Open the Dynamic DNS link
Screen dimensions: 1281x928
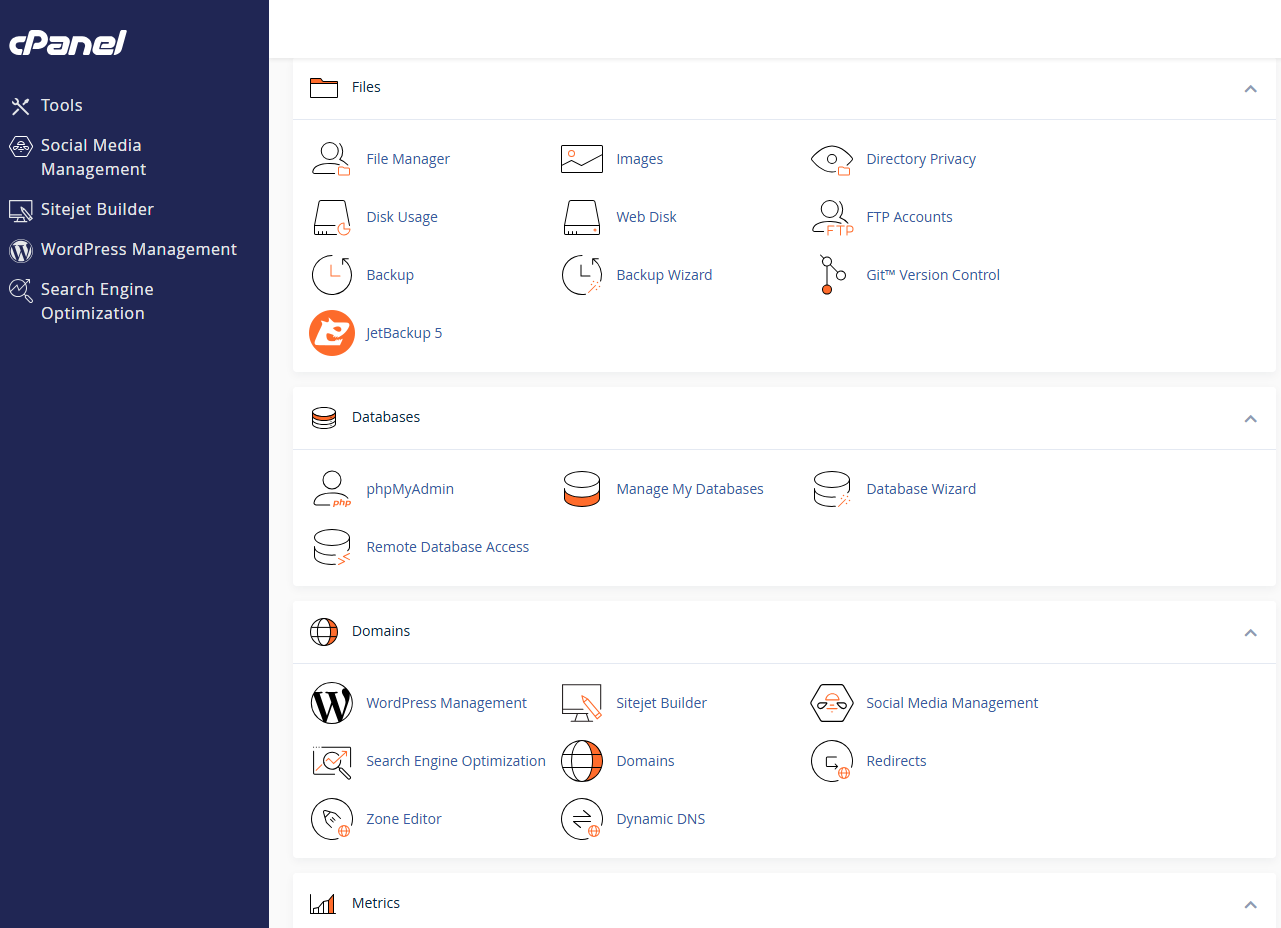pyautogui.click(x=661, y=819)
